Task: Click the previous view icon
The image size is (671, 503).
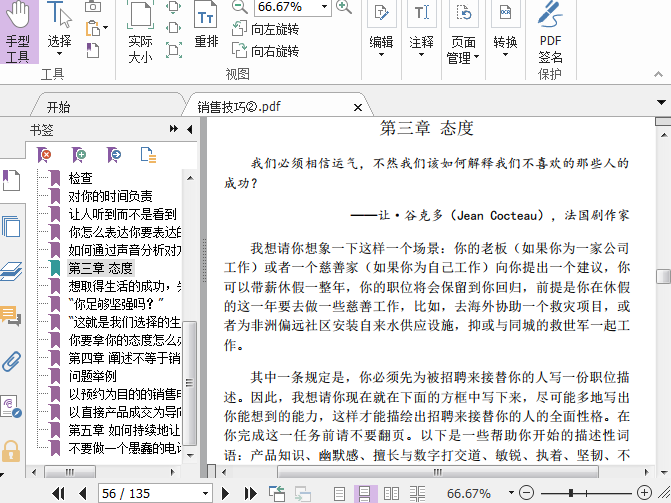Action: tap(277, 493)
